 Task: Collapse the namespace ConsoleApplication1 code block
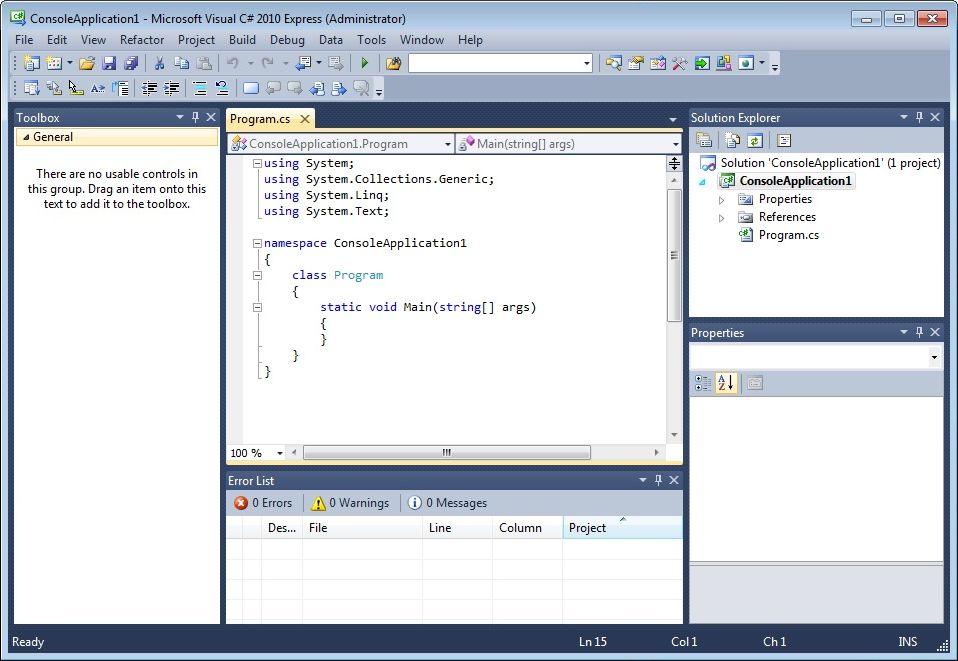257,243
